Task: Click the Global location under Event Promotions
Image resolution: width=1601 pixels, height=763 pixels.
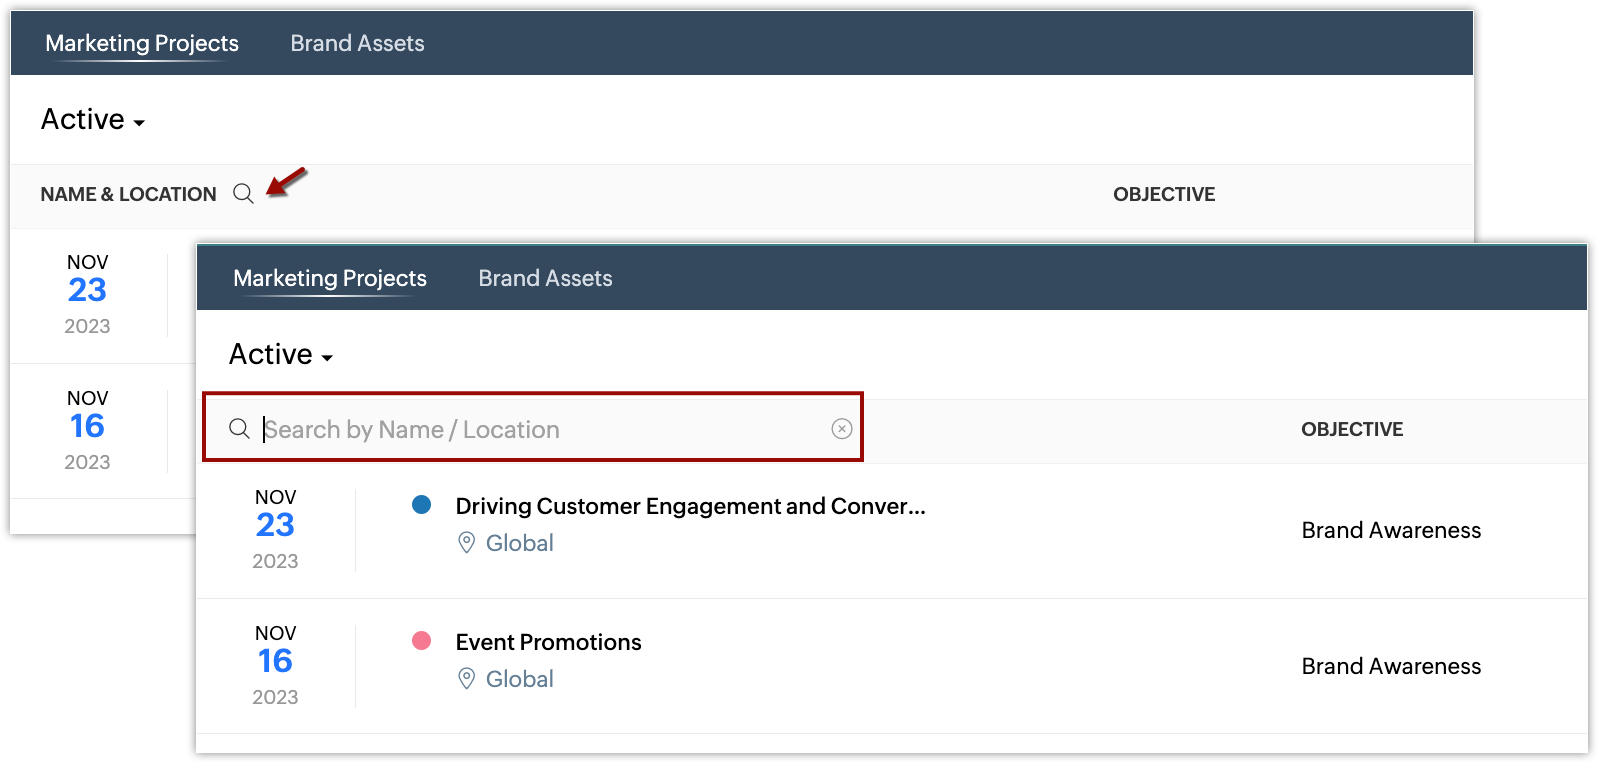Action: pyautogui.click(x=519, y=679)
